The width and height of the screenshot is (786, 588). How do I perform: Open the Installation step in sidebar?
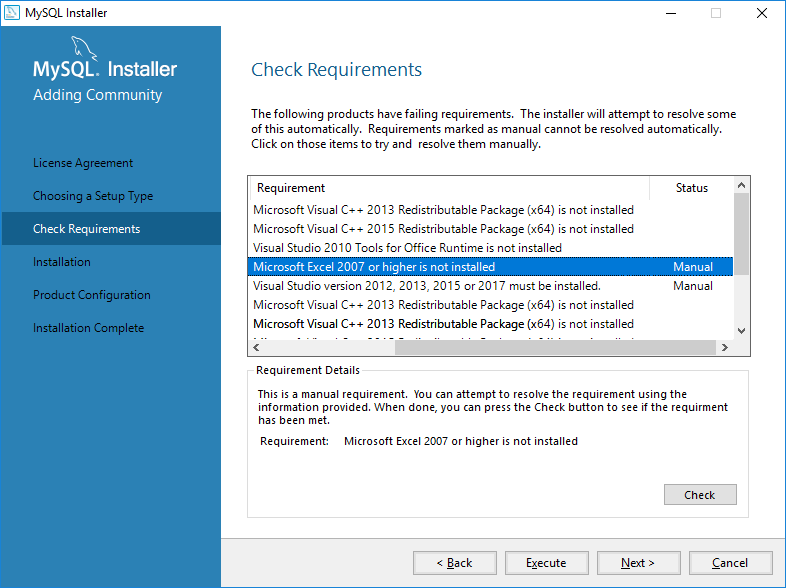click(62, 262)
